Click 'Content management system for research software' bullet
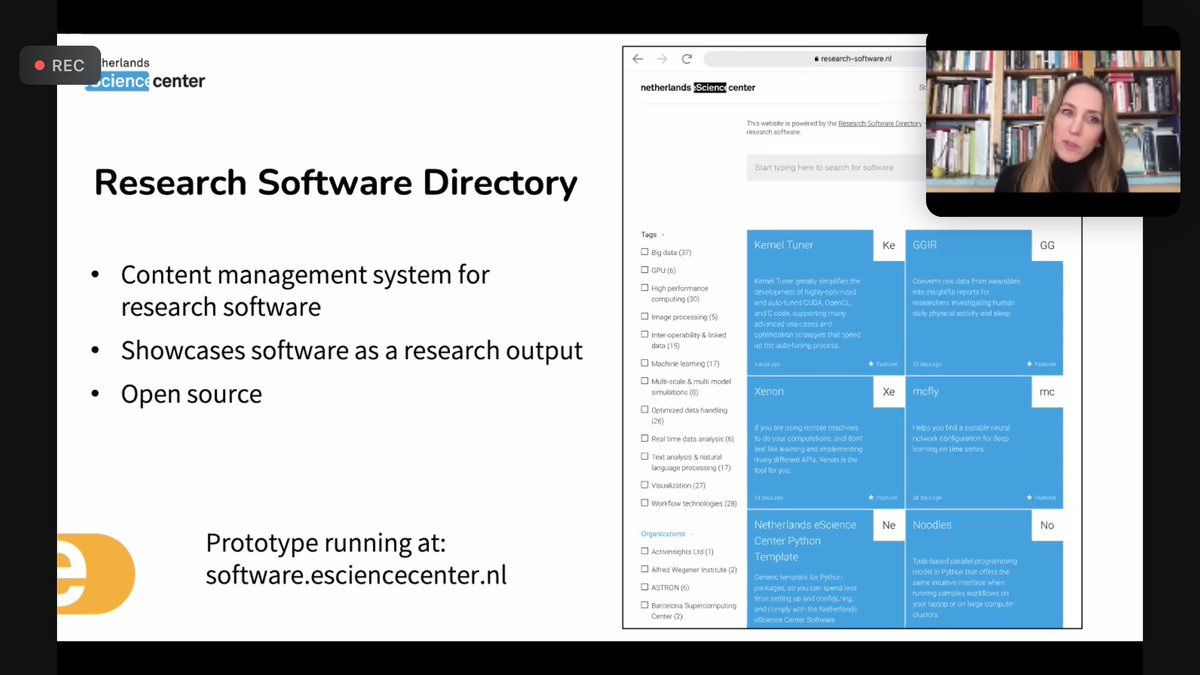This screenshot has width=1200, height=675. click(x=305, y=290)
